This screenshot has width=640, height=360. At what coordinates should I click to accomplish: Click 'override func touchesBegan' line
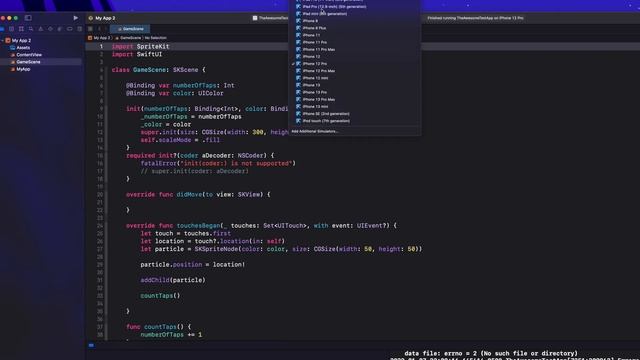tap(261, 226)
